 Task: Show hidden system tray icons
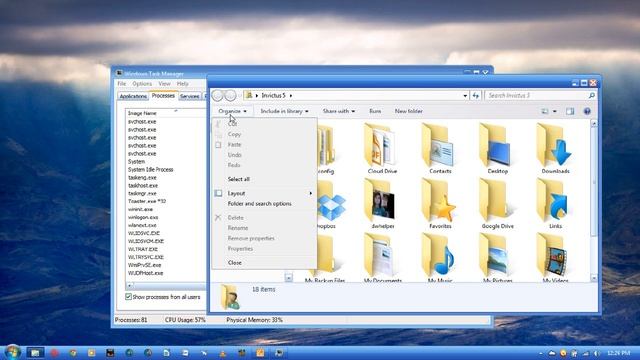tap(541, 353)
